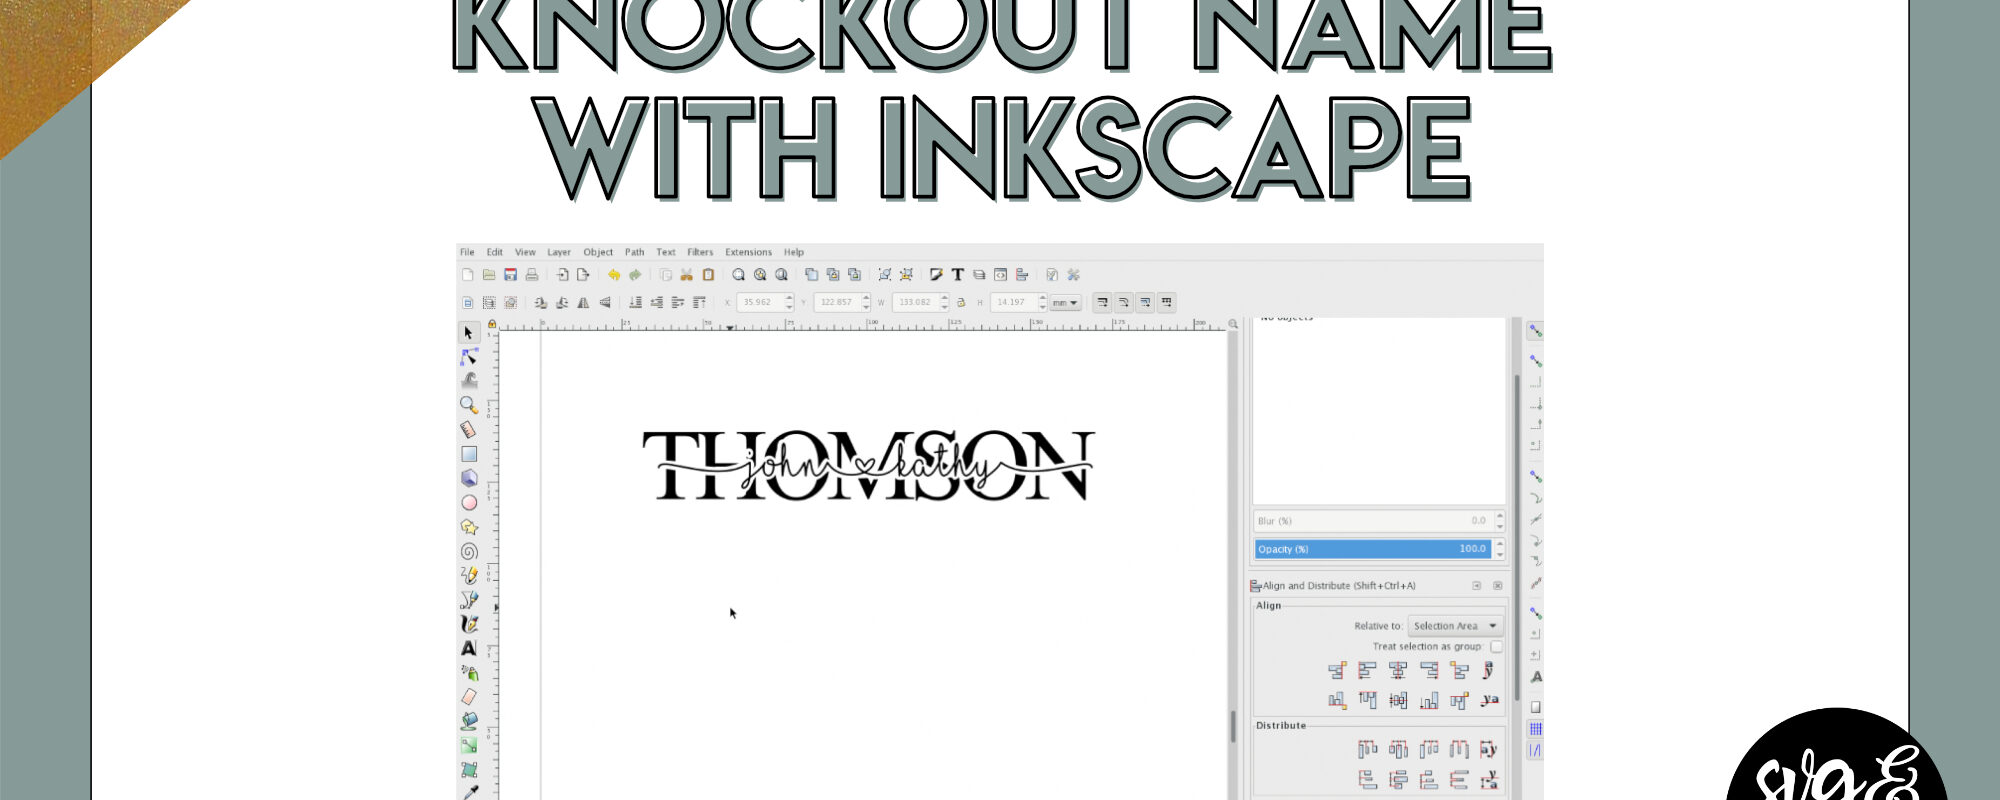Toggle the lock width and height ratio
Viewport: 2000px width, 800px height.
961,302
